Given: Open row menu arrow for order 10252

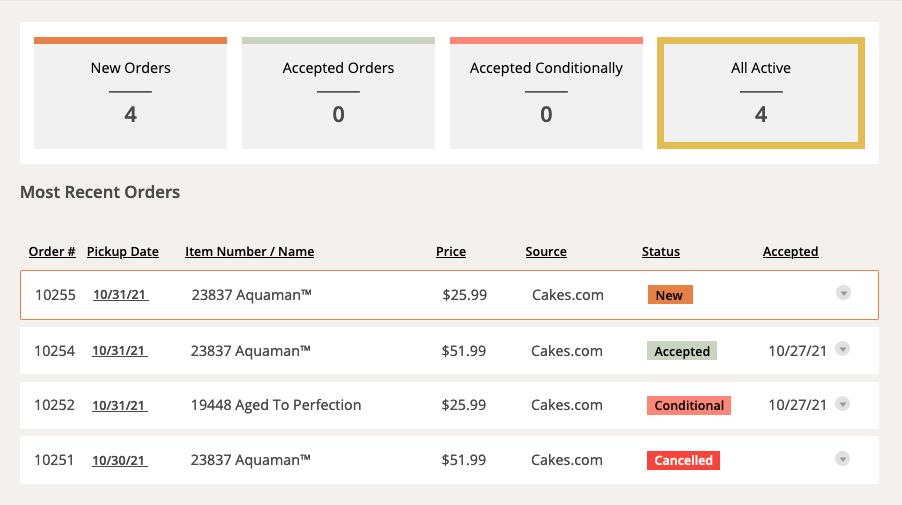Looking at the screenshot, I should tap(843, 404).
